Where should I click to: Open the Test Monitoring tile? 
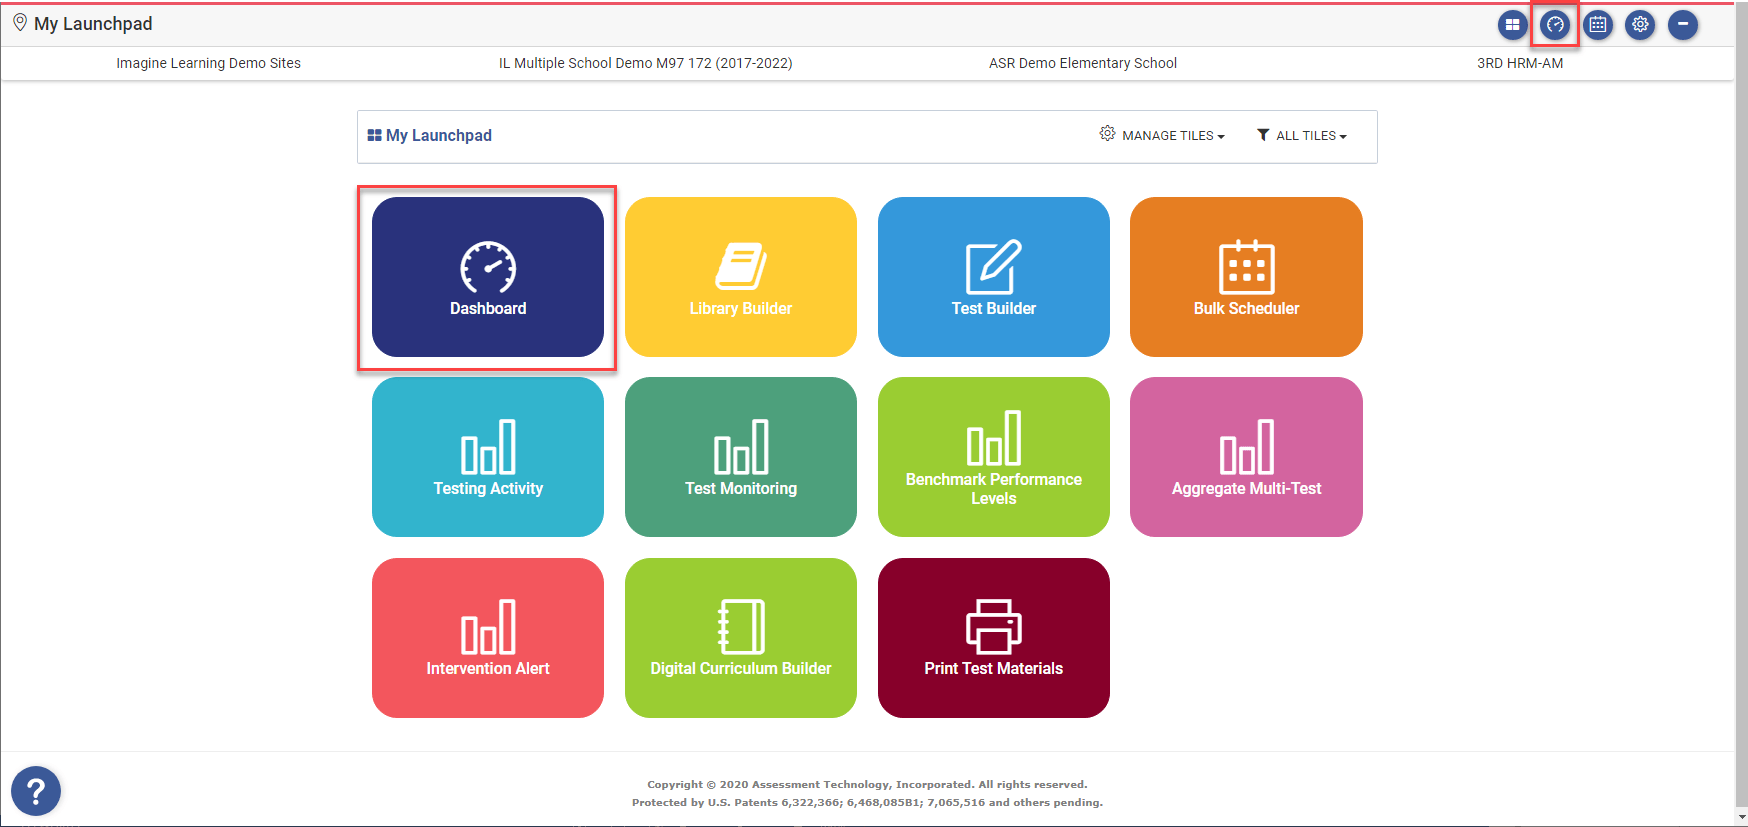pyautogui.click(x=741, y=457)
